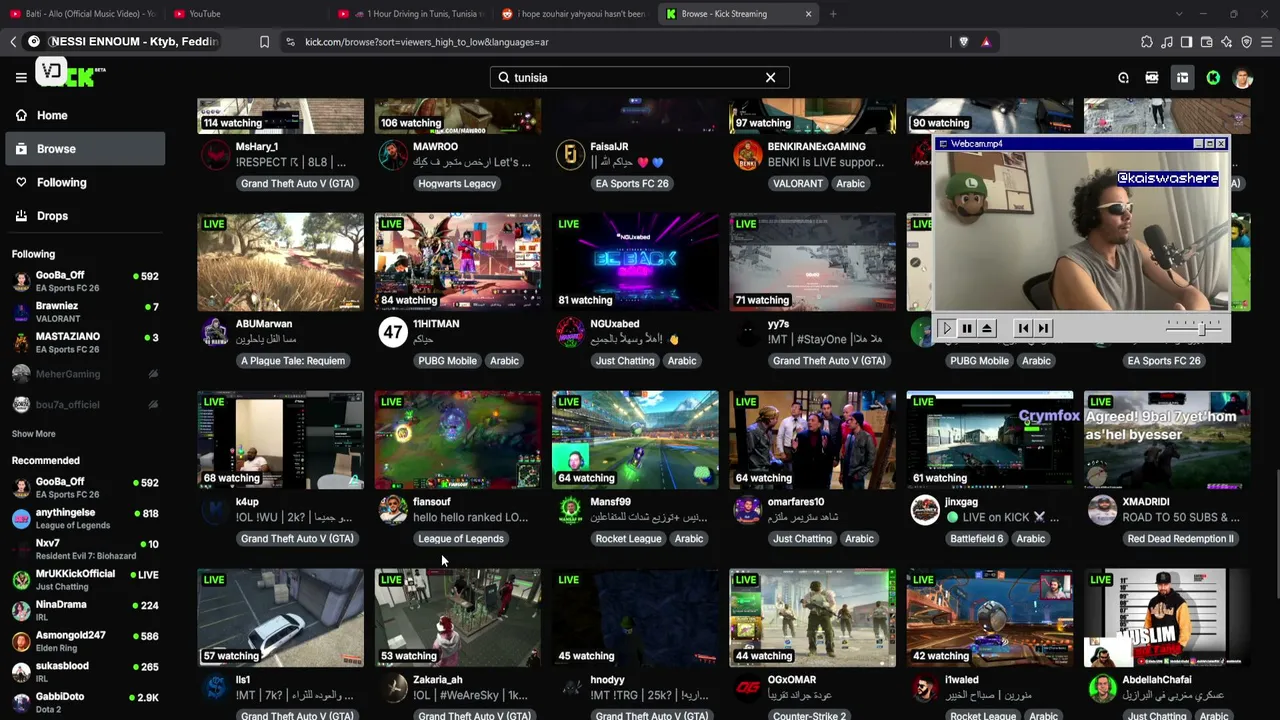Image resolution: width=1280 pixels, height=720 pixels.
Task: Click the Webcam.mp4 window volume slider
Action: pyautogui.click(x=1194, y=327)
